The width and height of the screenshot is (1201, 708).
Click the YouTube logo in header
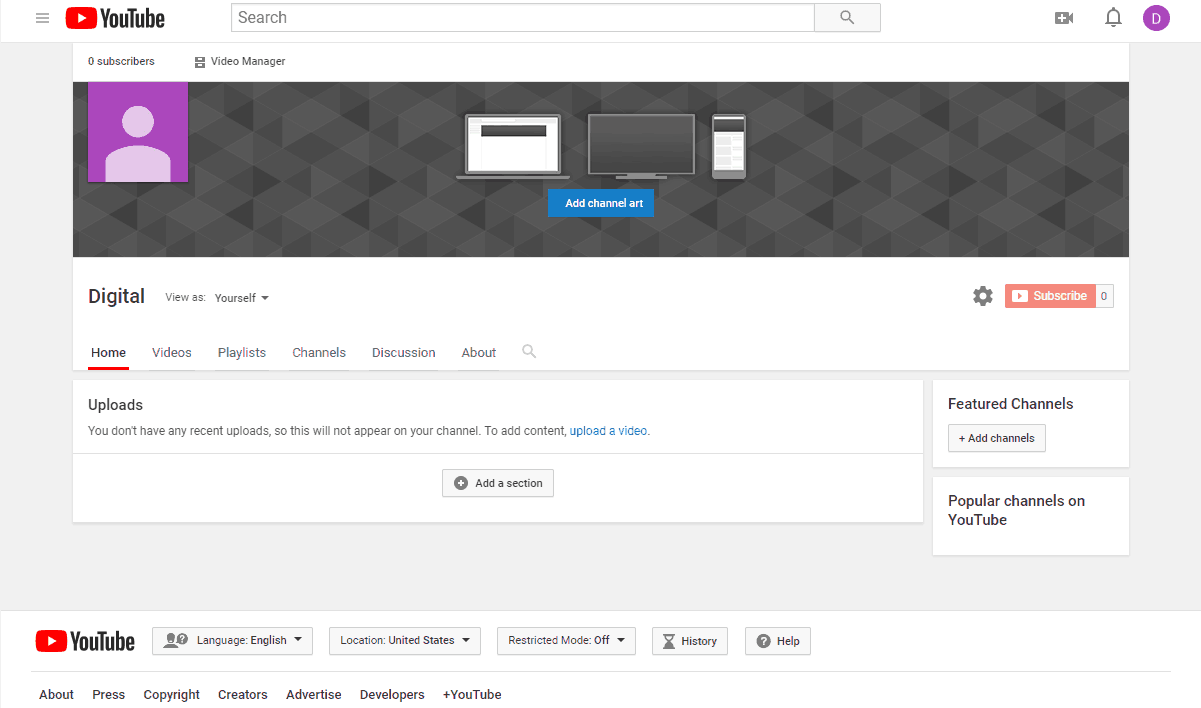[115, 18]
